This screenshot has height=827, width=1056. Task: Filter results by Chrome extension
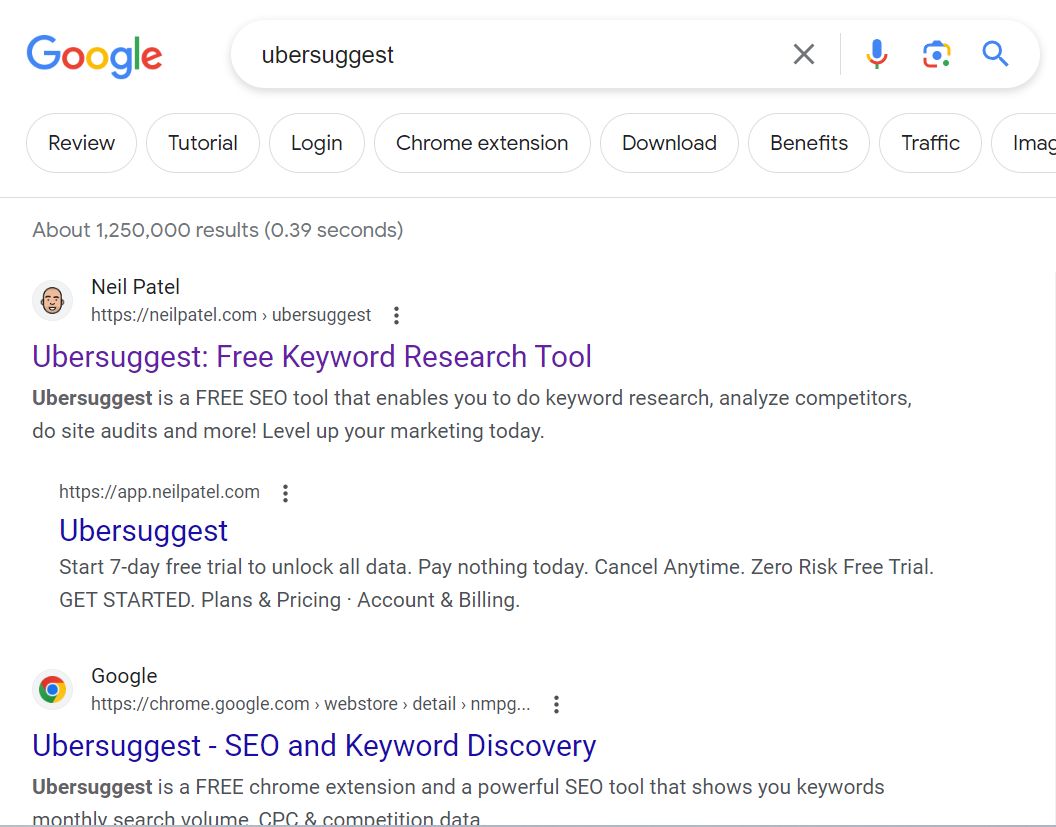pyautogui.click(x=482, y=143)
